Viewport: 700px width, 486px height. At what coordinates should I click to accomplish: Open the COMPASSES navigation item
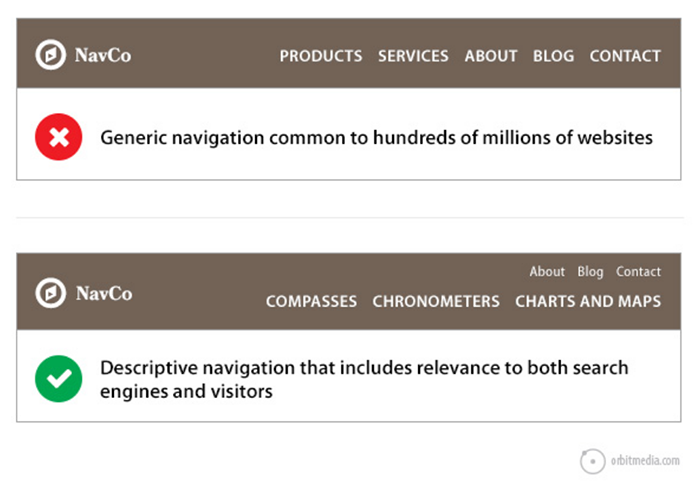[x=311, y=301]
